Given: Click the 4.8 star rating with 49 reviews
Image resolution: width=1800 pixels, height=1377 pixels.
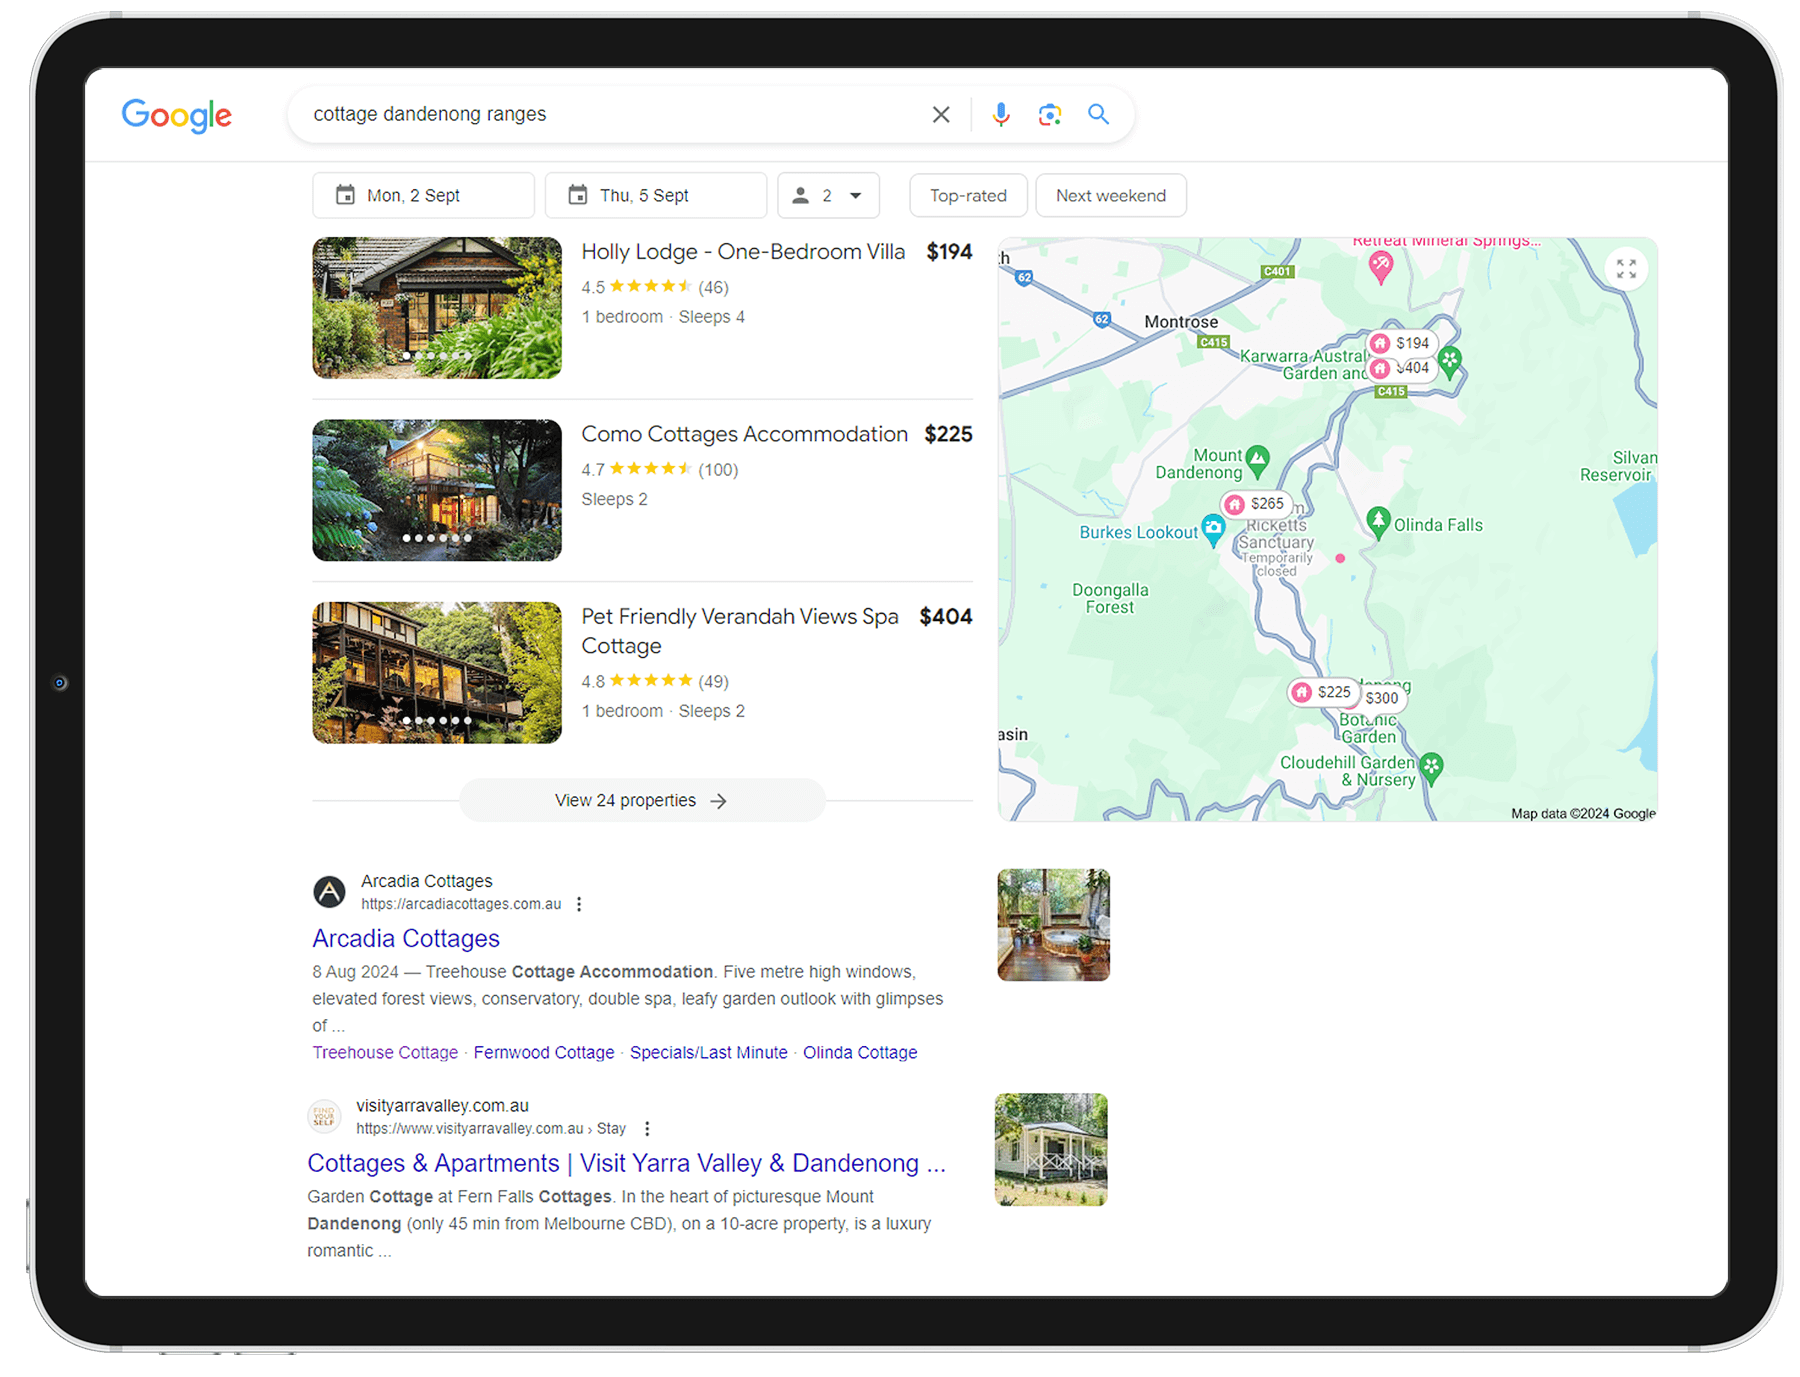Looking at the screenshot, I should [x=655, y=681].
